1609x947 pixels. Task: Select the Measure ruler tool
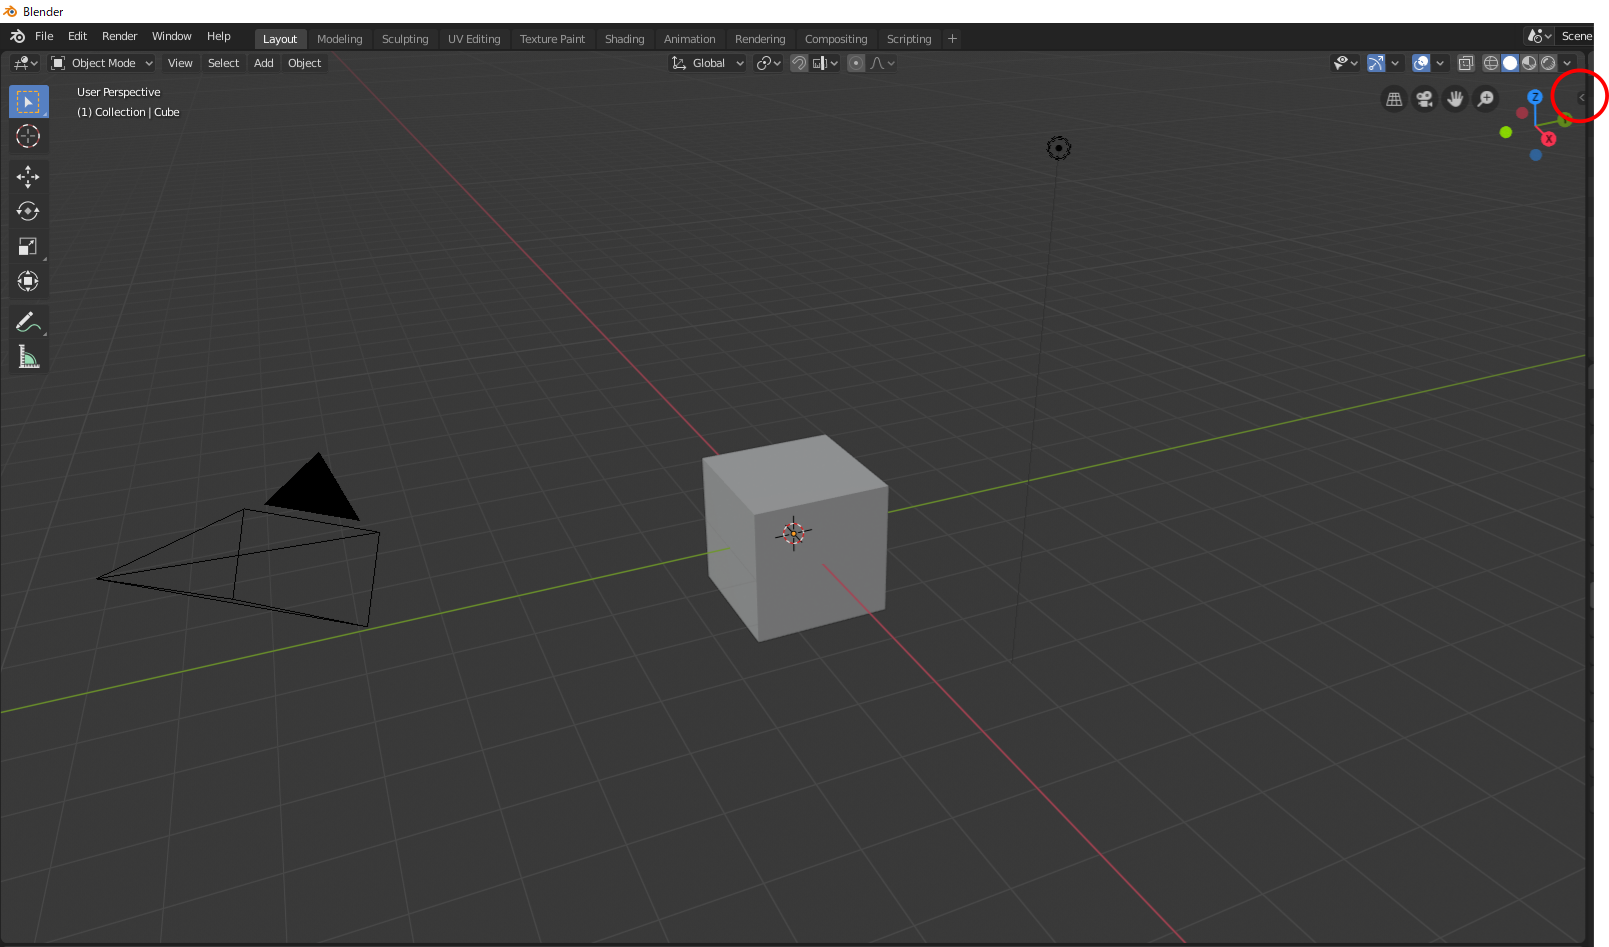28,357
